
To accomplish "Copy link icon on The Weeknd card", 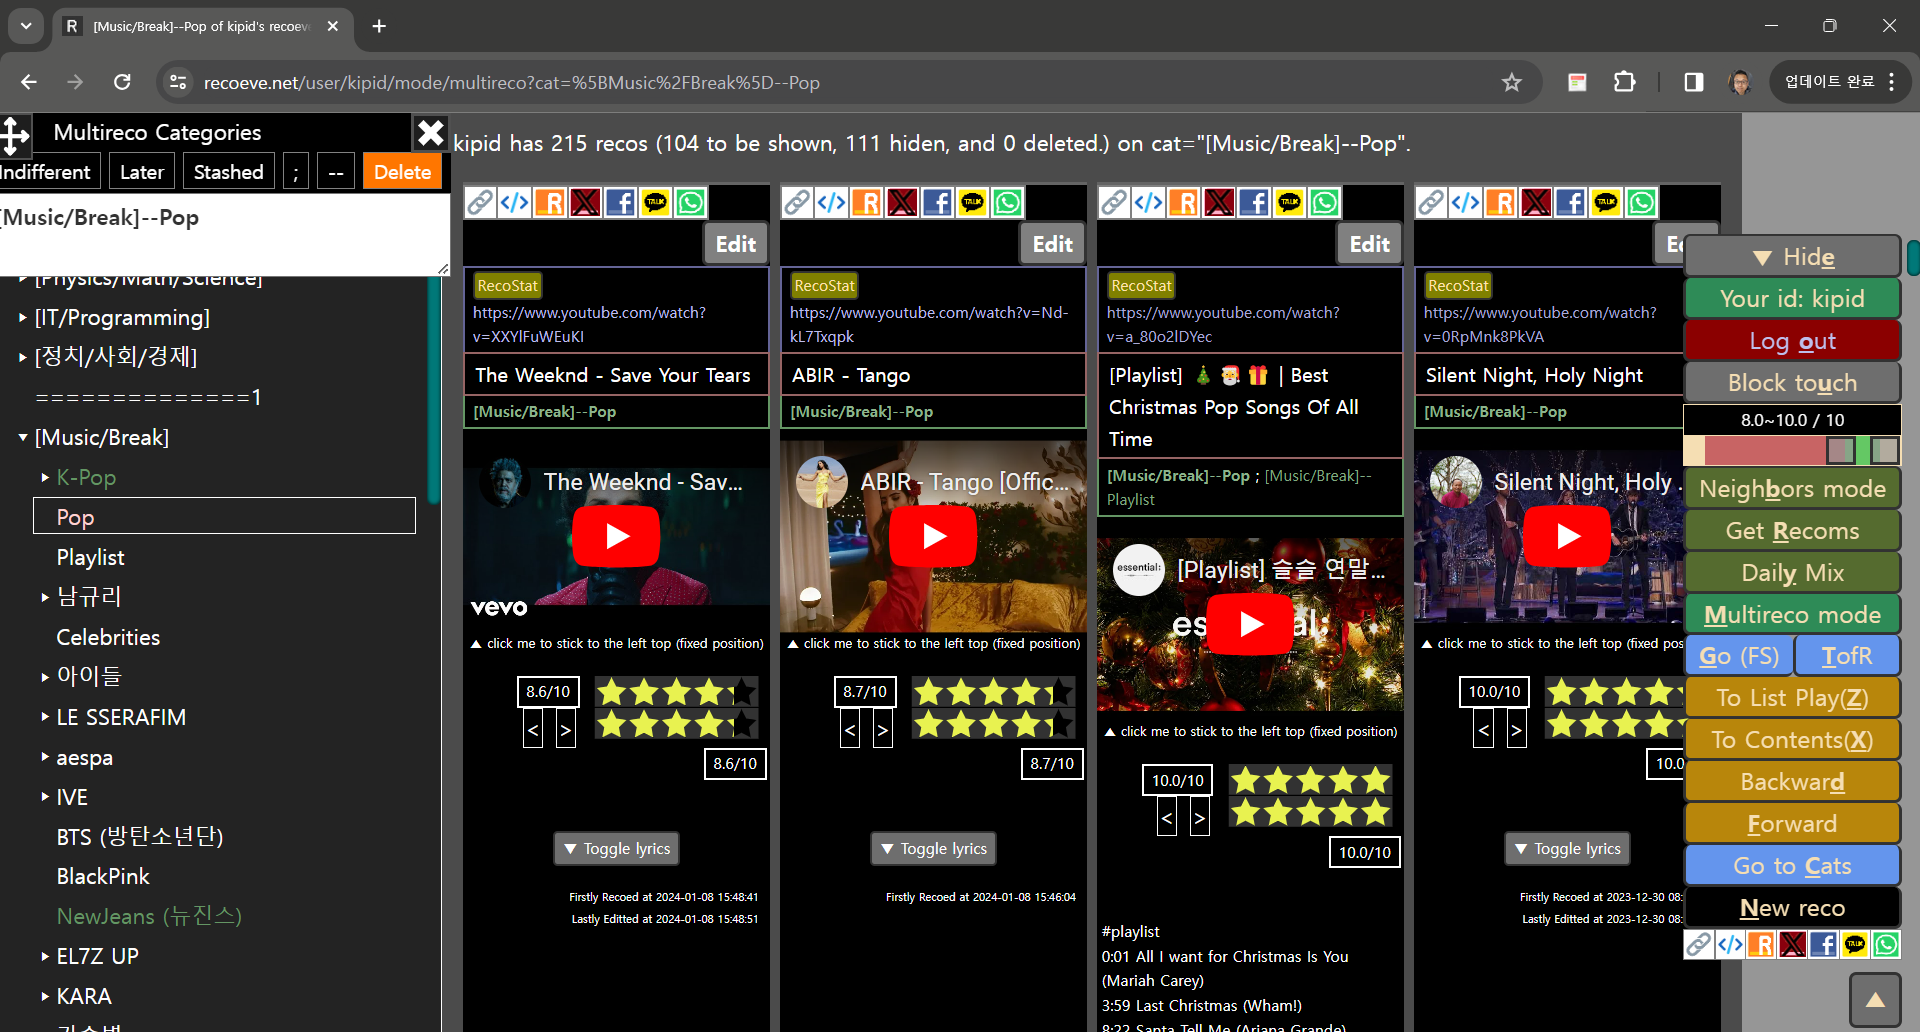I will [480, 203].
